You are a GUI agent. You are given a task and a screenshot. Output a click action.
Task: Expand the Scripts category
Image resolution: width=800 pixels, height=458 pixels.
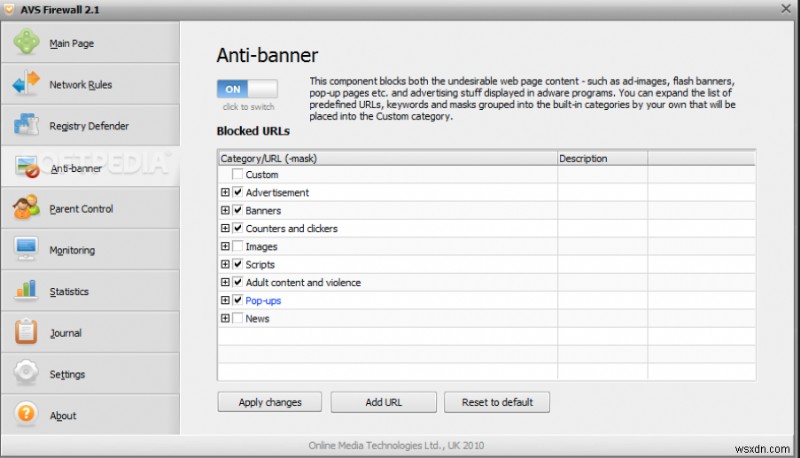(225, 264)
